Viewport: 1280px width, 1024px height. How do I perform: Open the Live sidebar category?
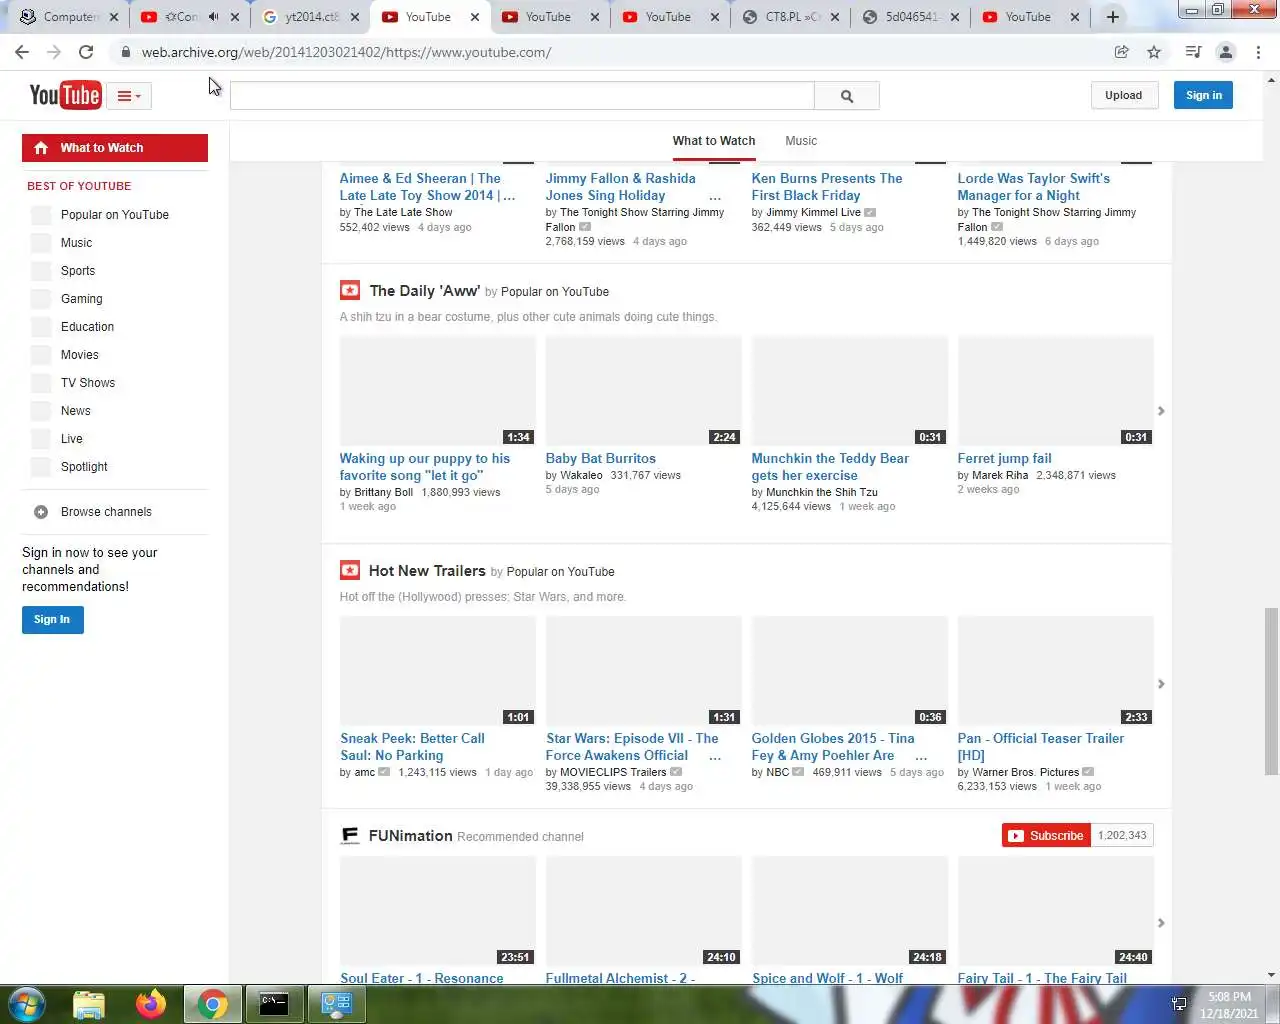coord(71,439)
